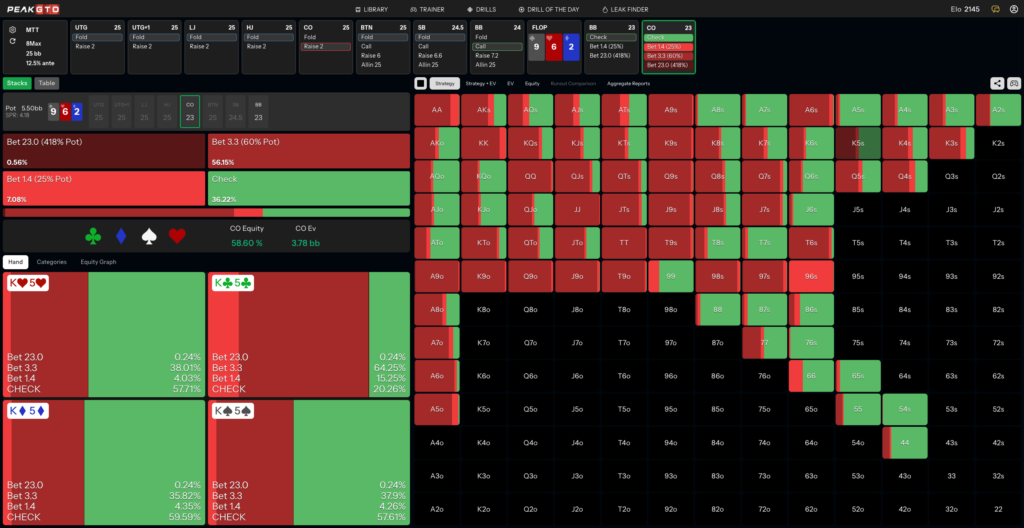Select the 54s cell in the matrix

tap(904, 410)
